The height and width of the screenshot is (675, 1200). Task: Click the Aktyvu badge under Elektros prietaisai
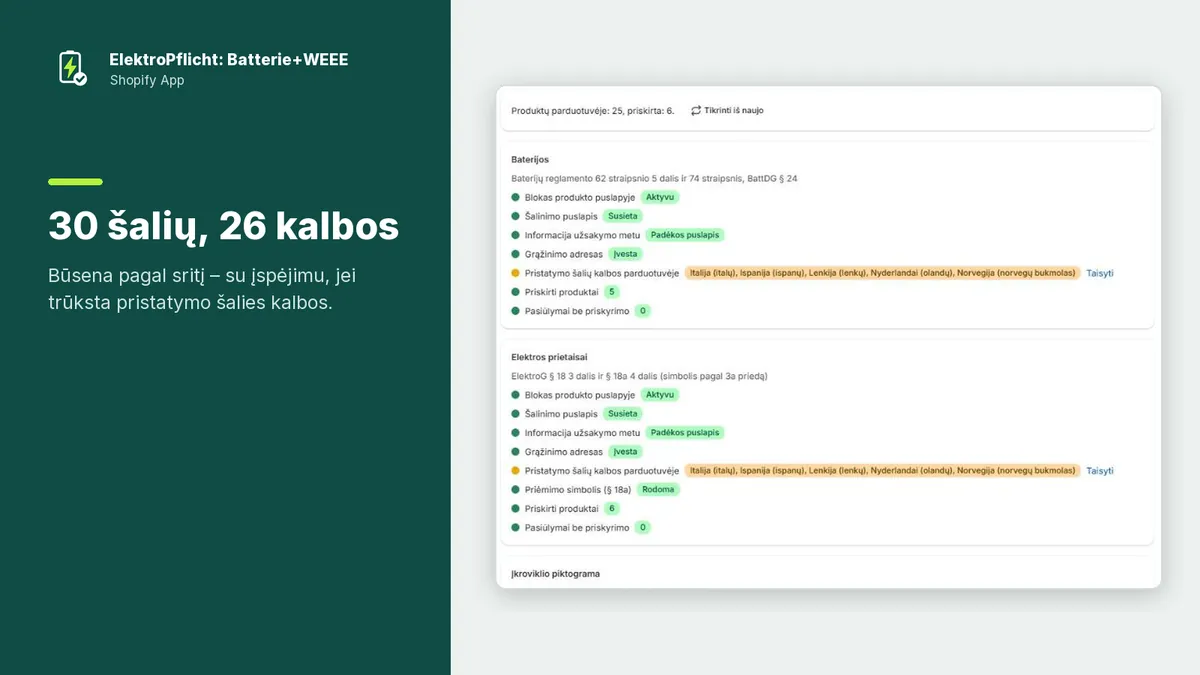click(x=660, y=395)
